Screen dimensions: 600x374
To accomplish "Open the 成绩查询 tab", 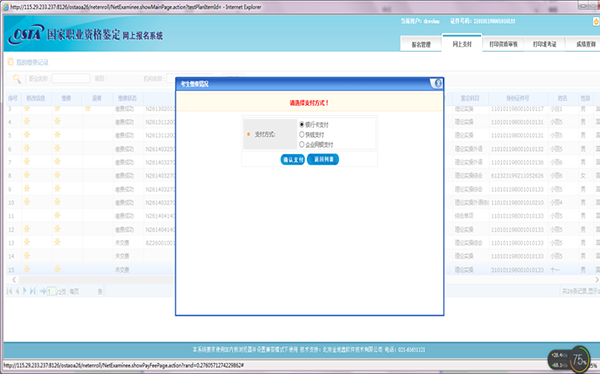I will (585, 44).
